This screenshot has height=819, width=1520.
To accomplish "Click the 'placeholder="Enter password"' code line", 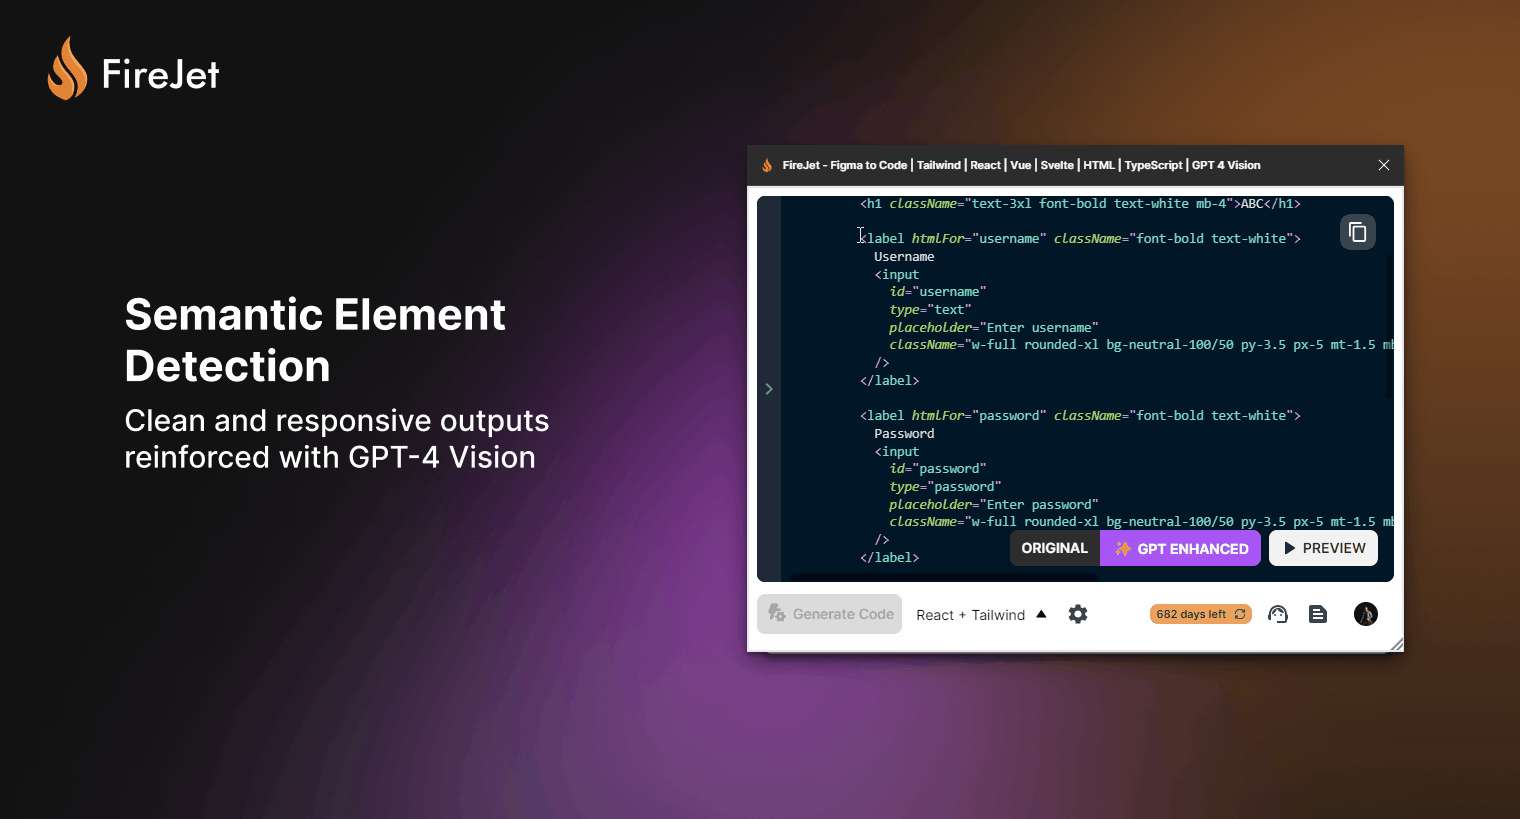I will (x=994, y=505).
